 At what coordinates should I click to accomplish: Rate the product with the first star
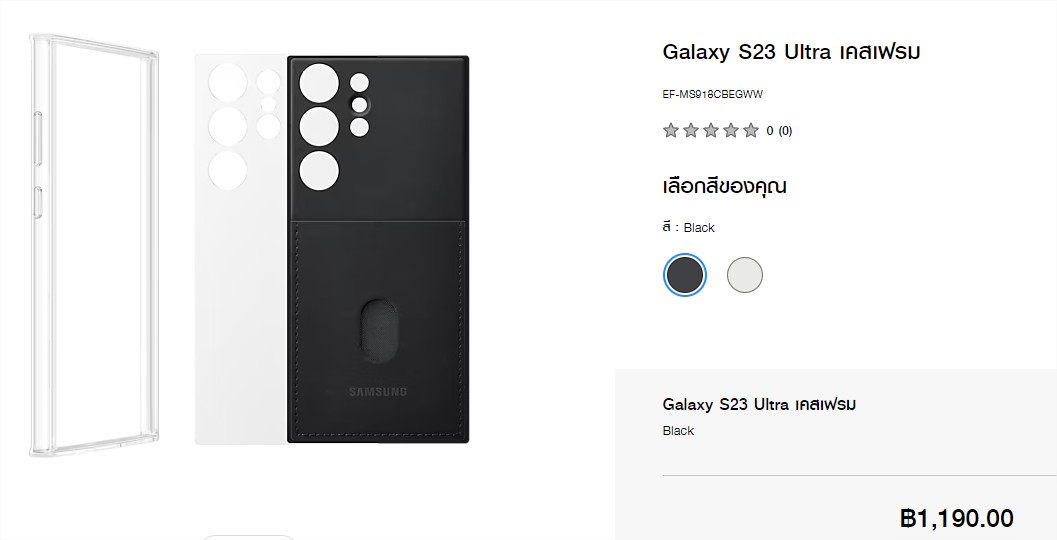coord(670,130)
